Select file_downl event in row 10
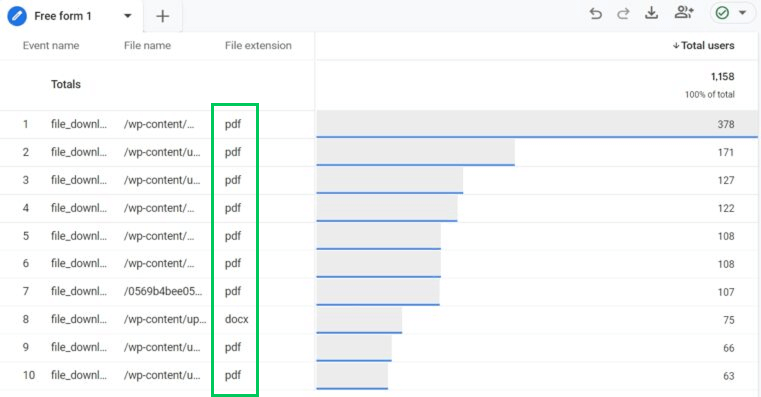Screen dimensions: 761x397 pos(79,375)
